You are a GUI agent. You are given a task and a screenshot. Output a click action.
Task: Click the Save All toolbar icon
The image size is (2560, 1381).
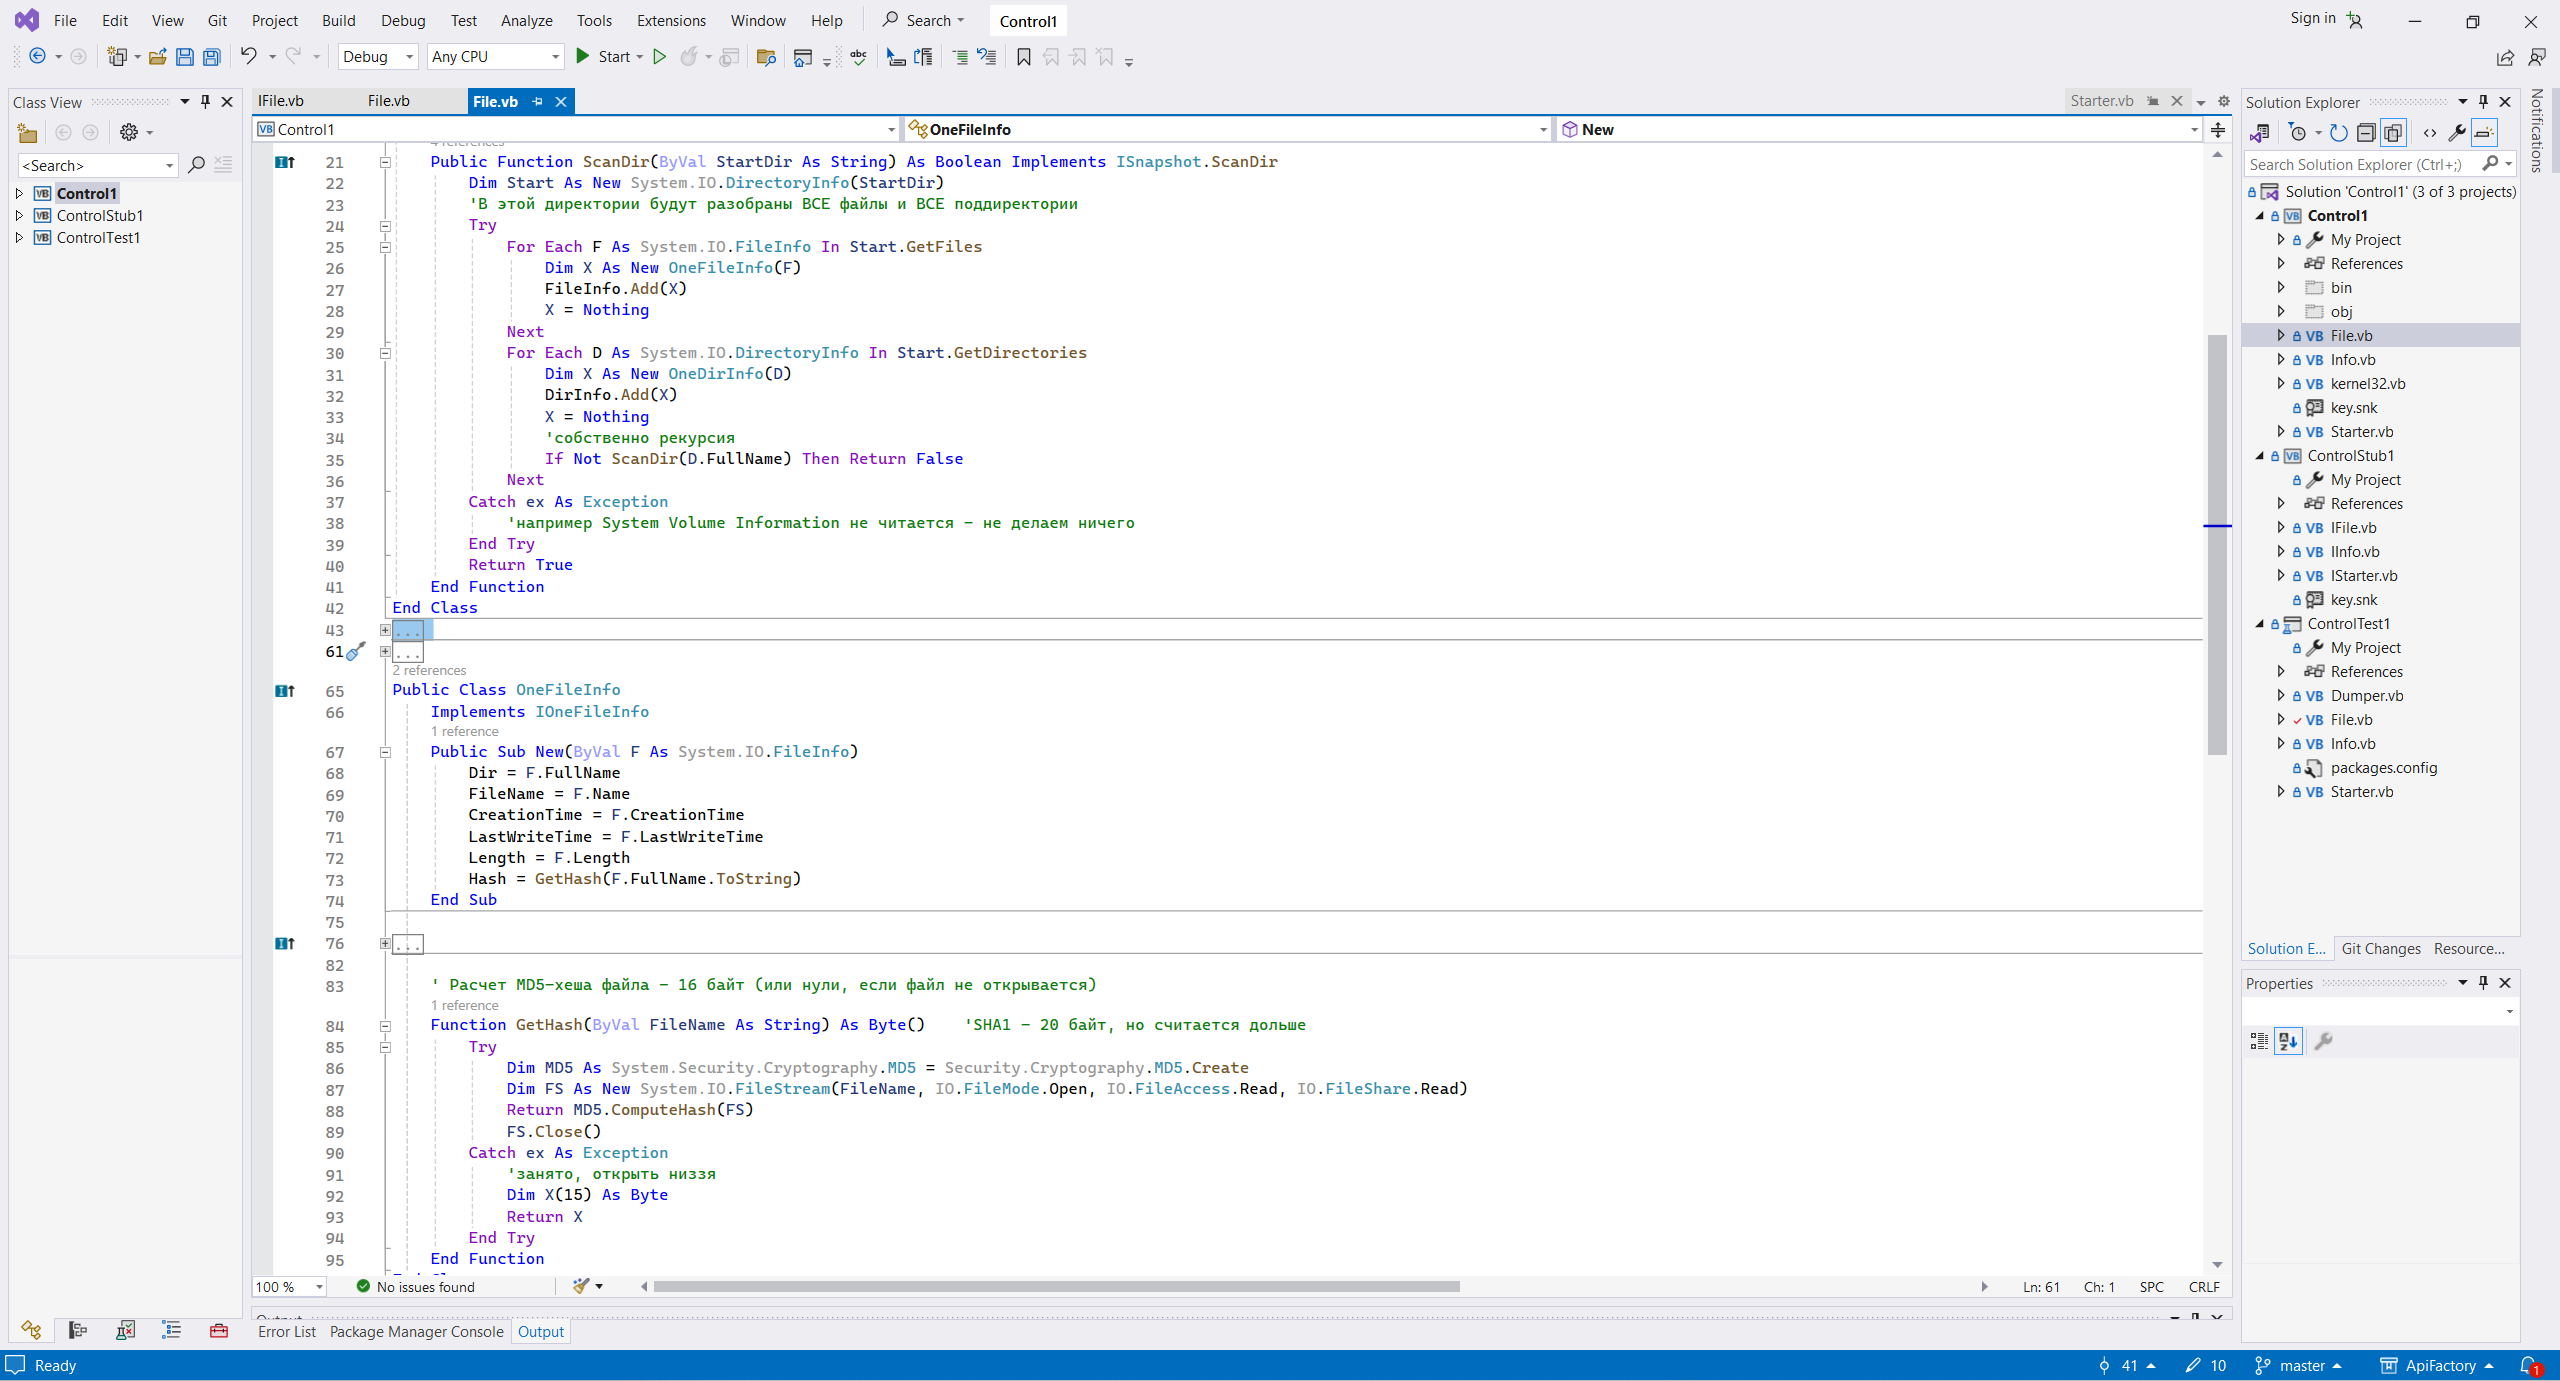[x=212, y=57]
